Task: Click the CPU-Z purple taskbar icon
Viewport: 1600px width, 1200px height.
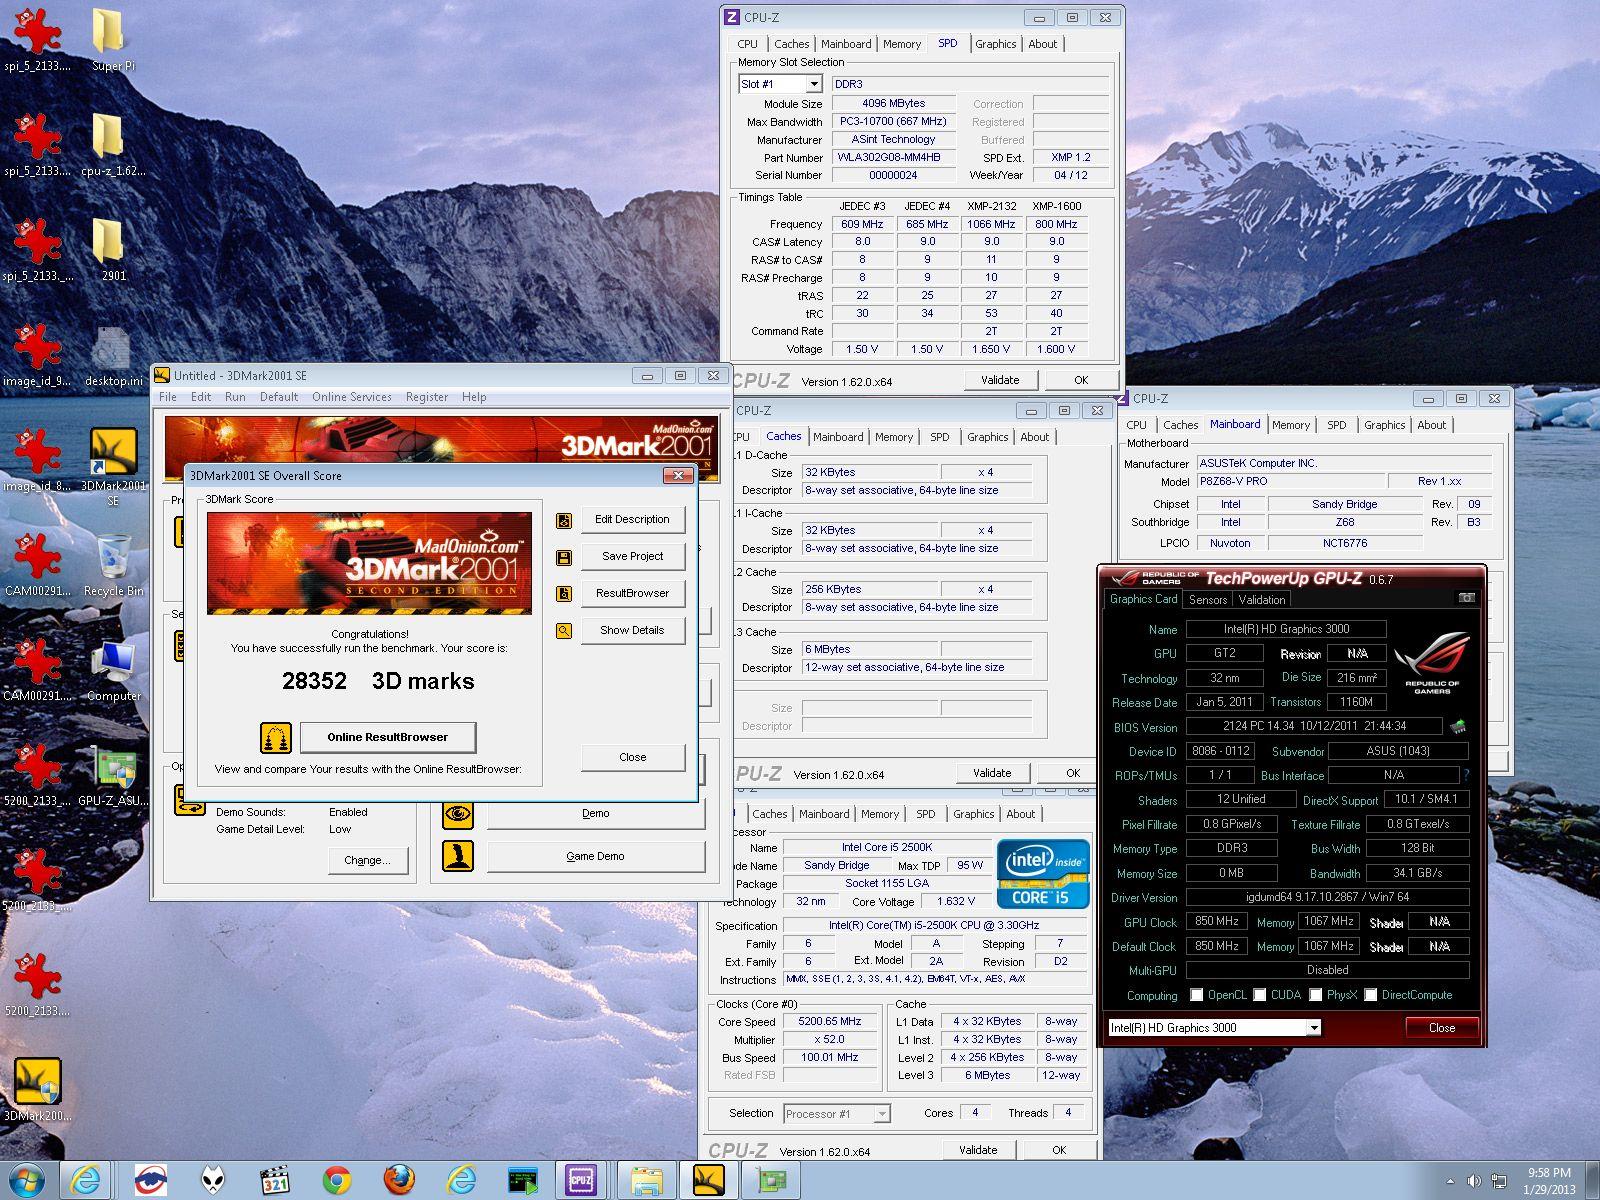Action: [581, 1181]
